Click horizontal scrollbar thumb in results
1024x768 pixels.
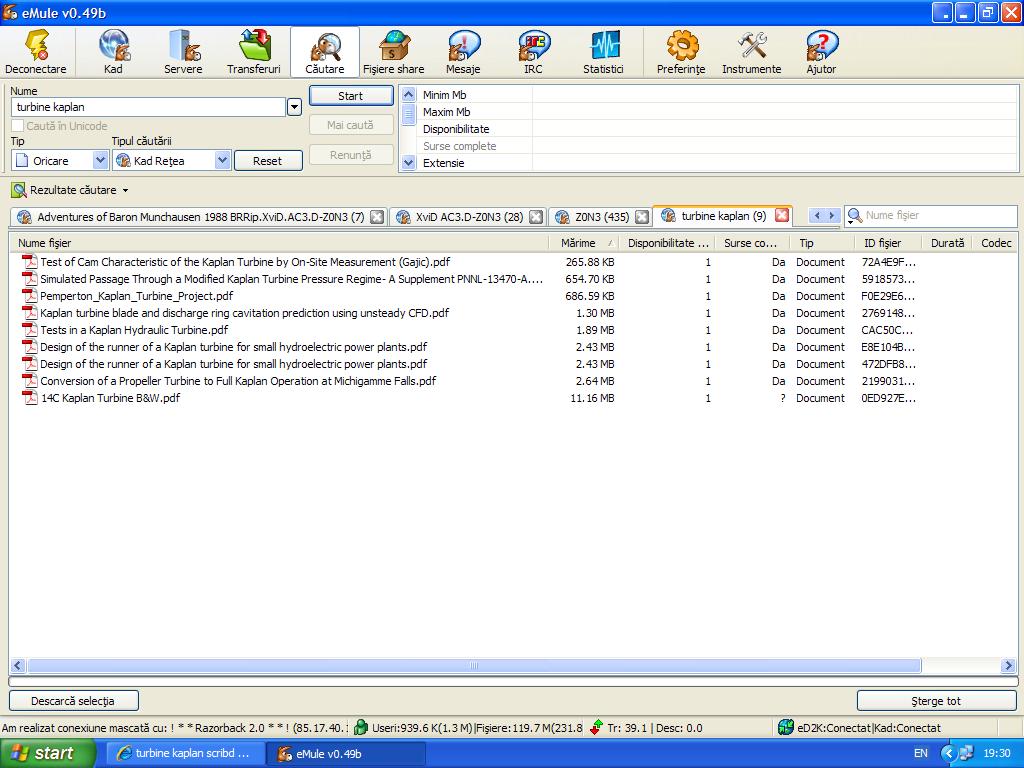tap(473, 665)
